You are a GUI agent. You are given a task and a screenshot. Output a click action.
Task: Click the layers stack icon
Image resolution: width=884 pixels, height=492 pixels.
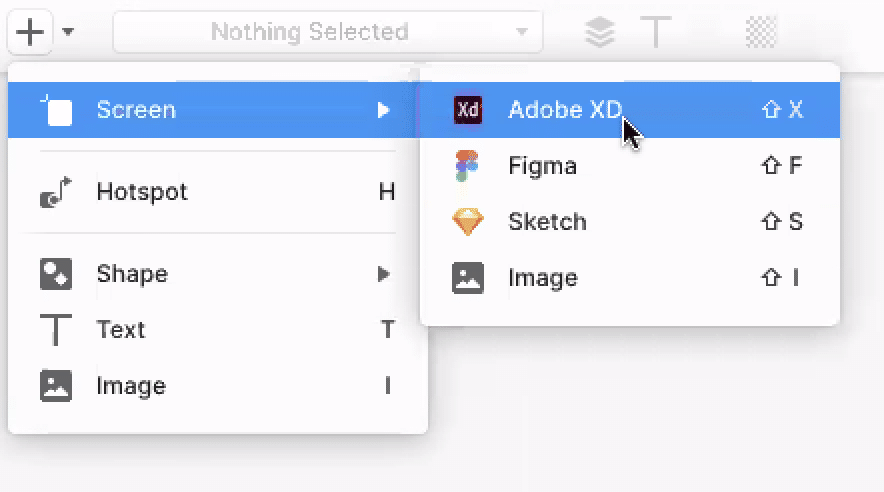click(599, 32)
